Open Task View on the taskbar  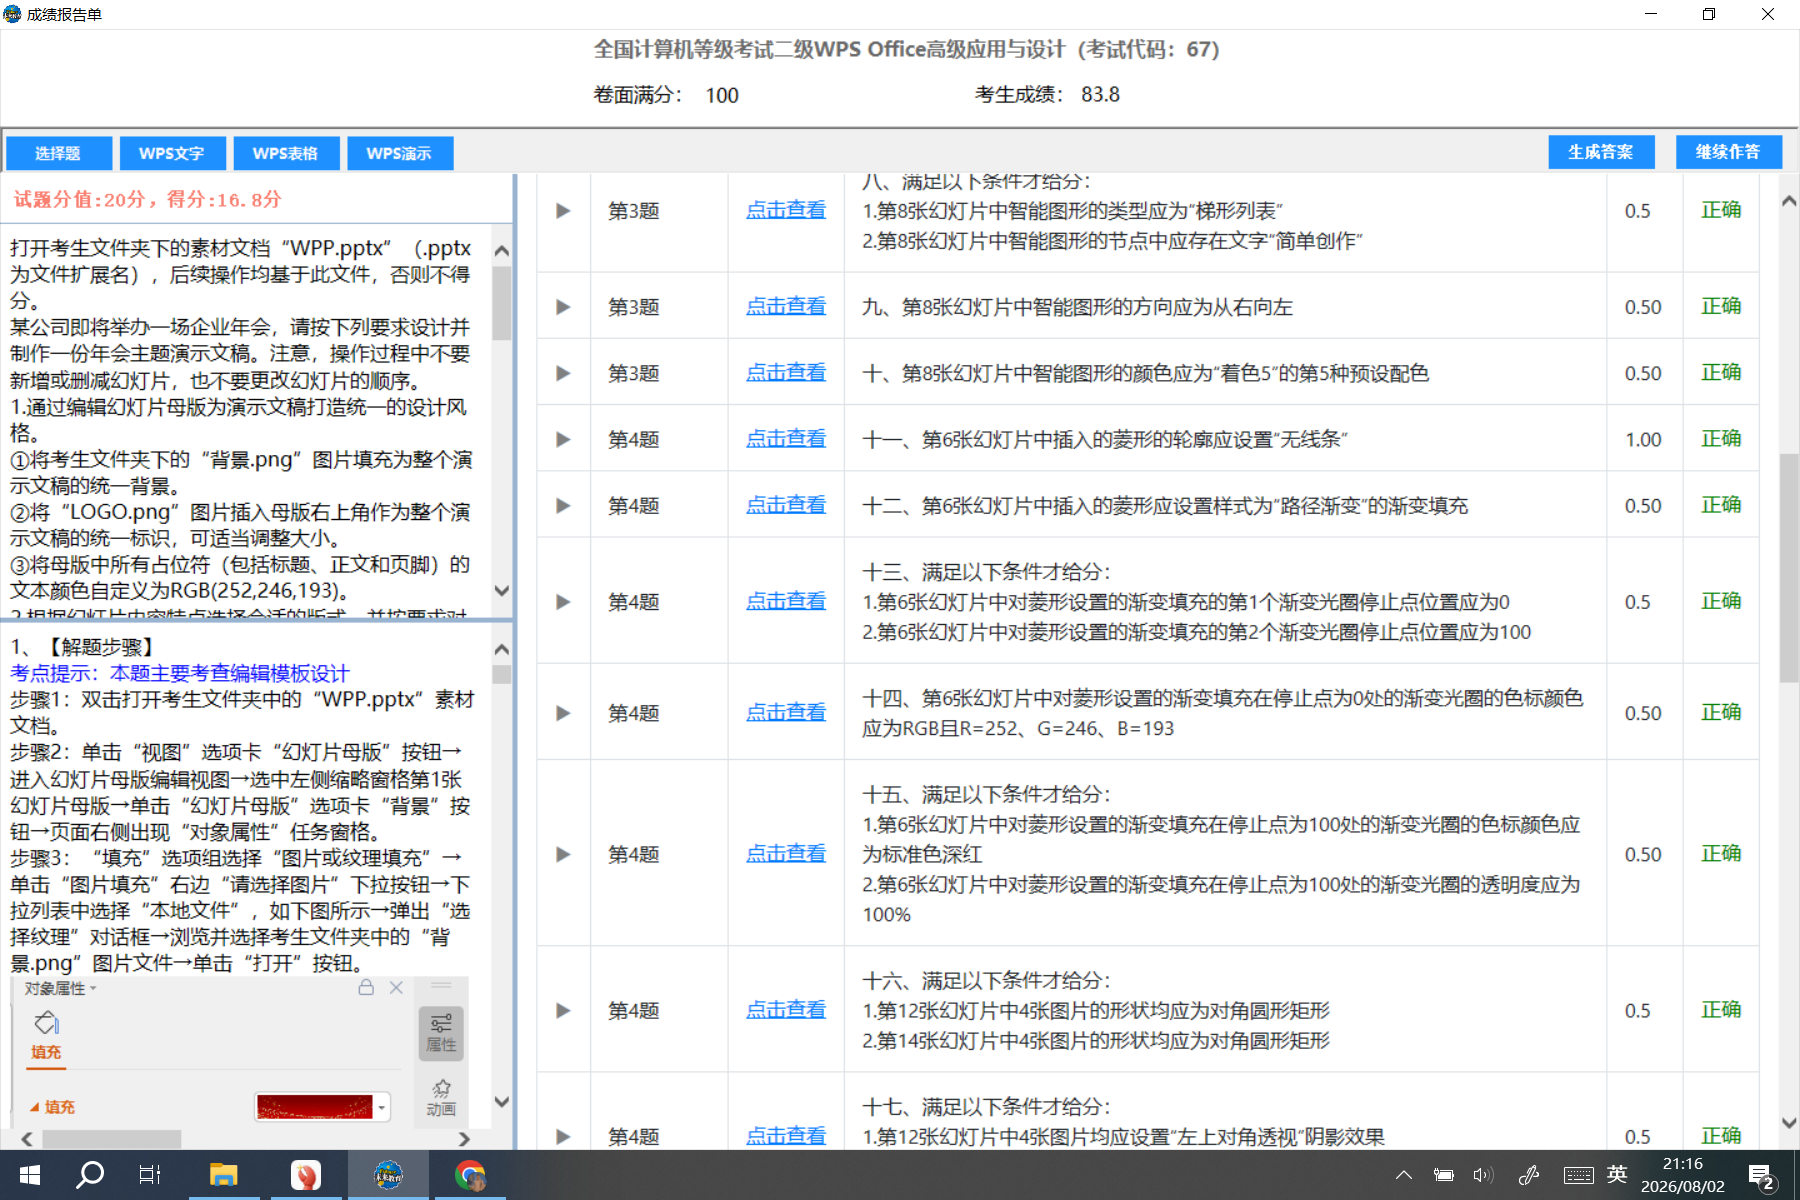[150, 1175]
